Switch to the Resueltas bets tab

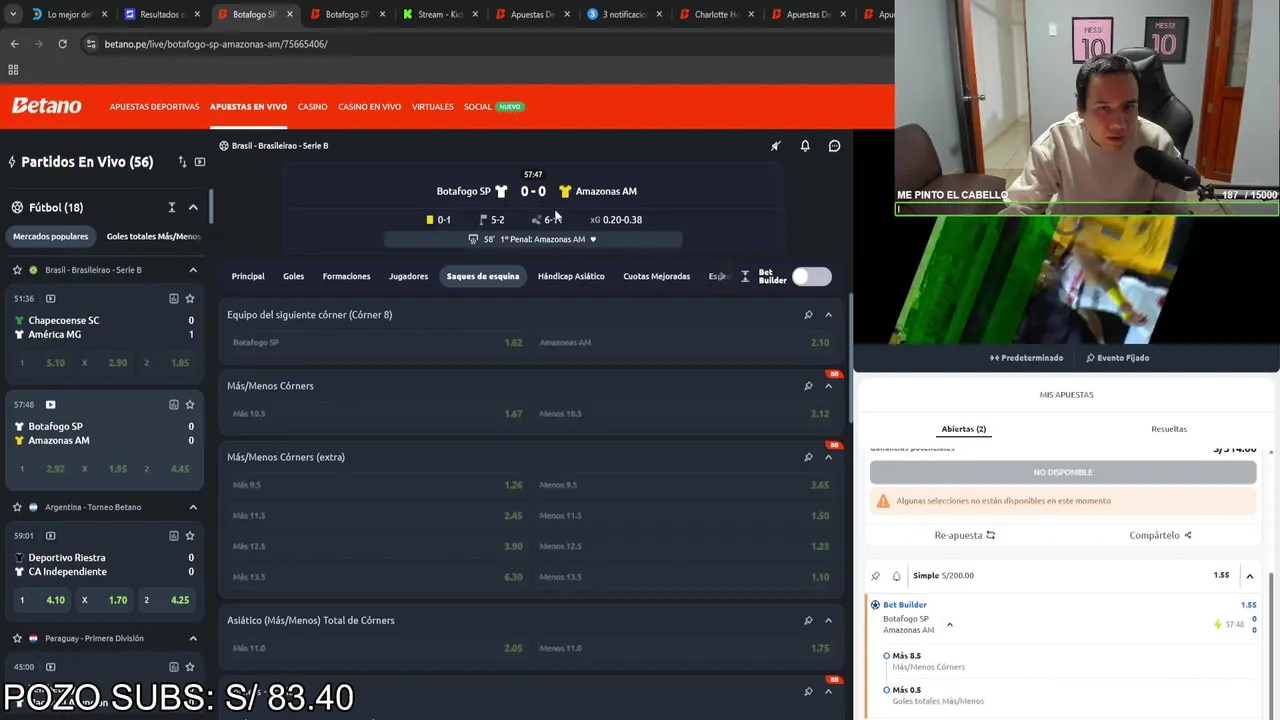pos(1169,429)
